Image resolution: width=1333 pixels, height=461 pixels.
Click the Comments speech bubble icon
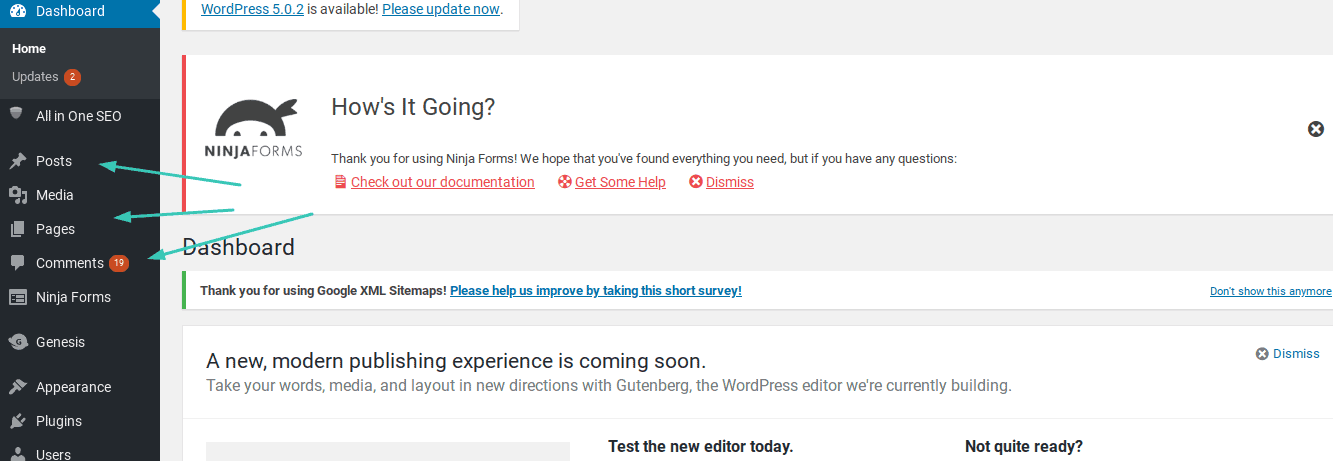coord(17,263)
